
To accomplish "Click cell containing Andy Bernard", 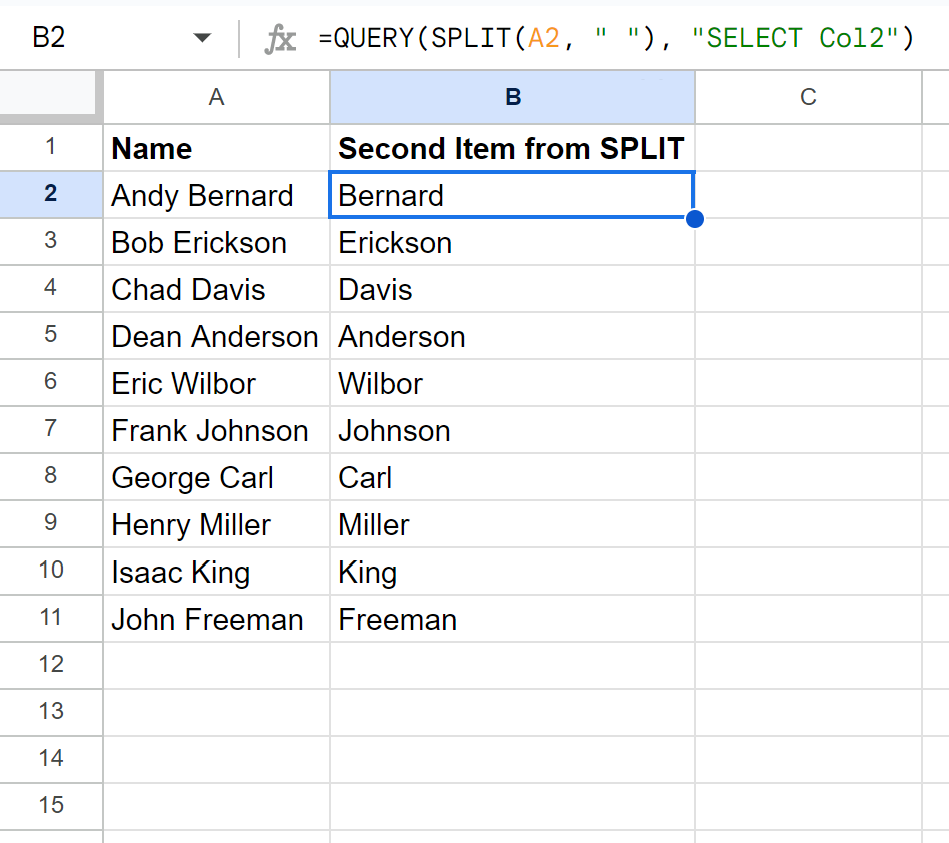I will 216,195.
